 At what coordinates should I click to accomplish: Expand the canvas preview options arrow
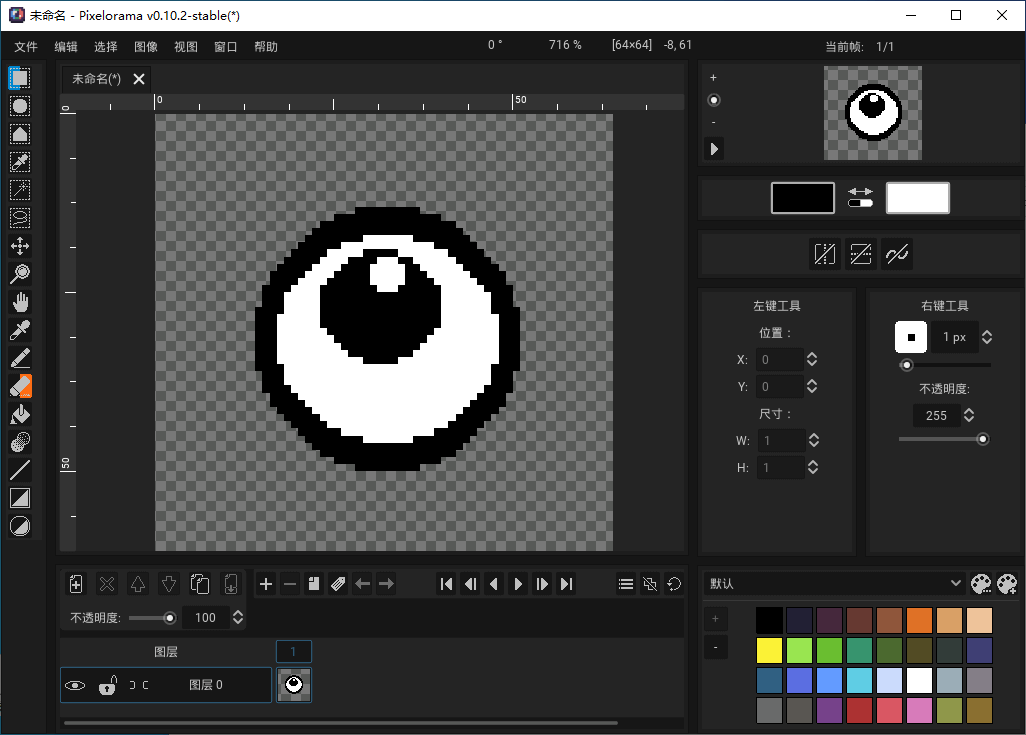(x=713, y=148)
